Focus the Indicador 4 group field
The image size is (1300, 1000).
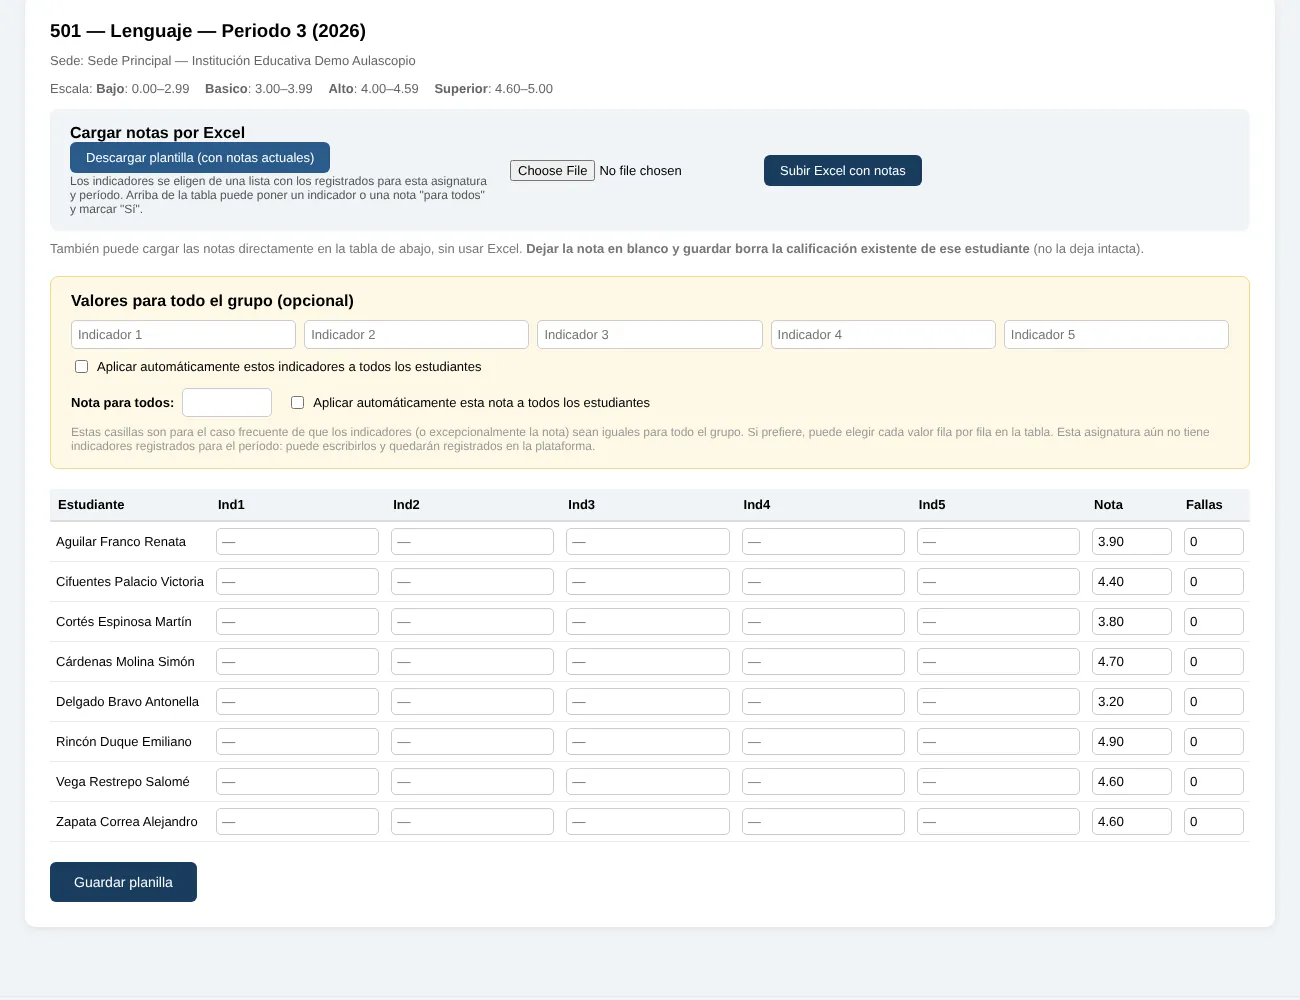883,335
